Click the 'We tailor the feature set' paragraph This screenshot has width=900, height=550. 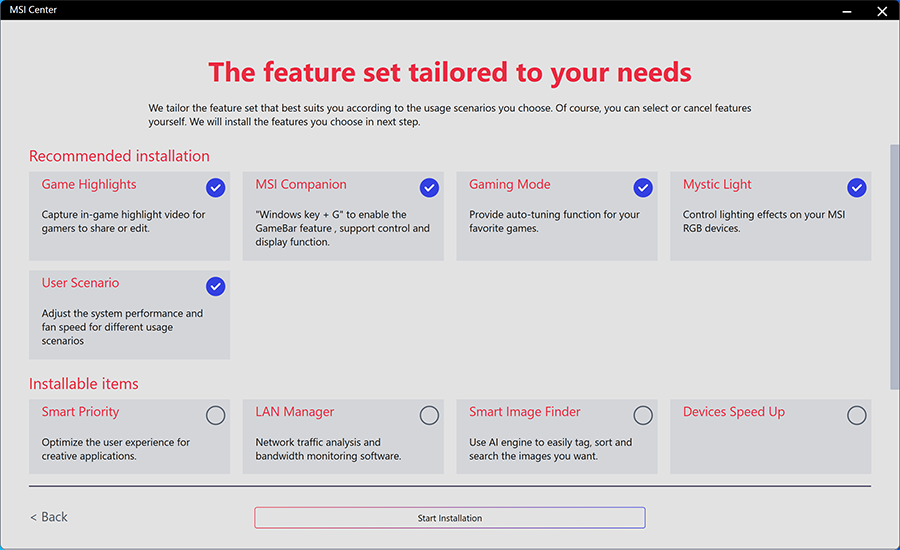click(450, 115)
